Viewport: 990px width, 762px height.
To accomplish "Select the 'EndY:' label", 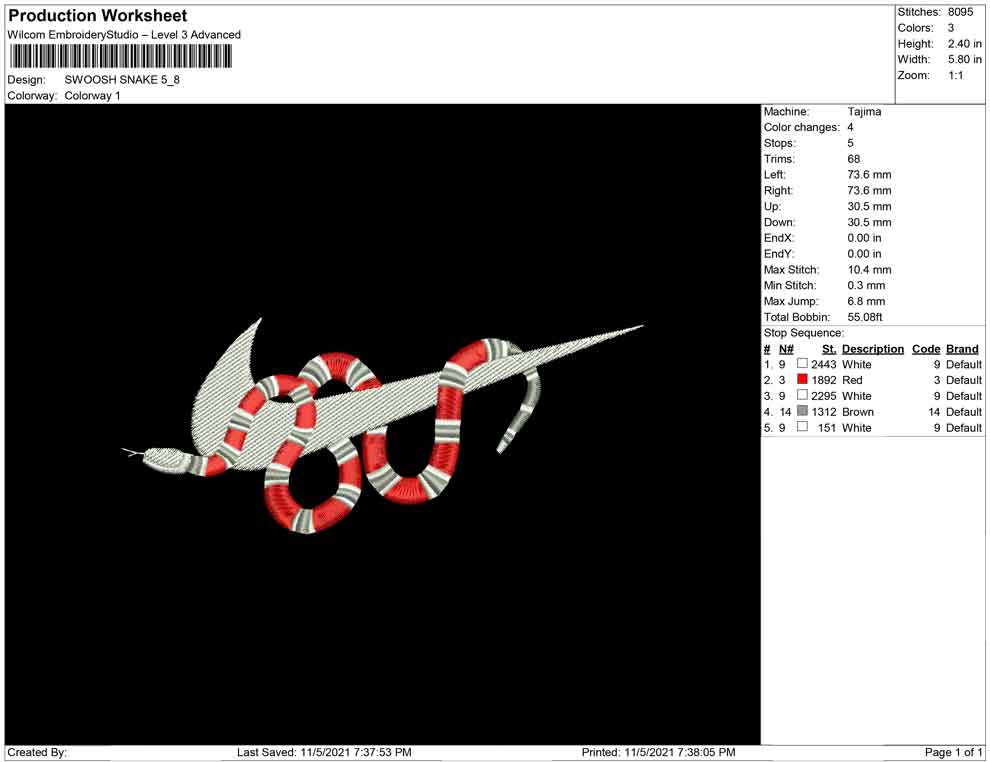I will [x=778, y=254].
